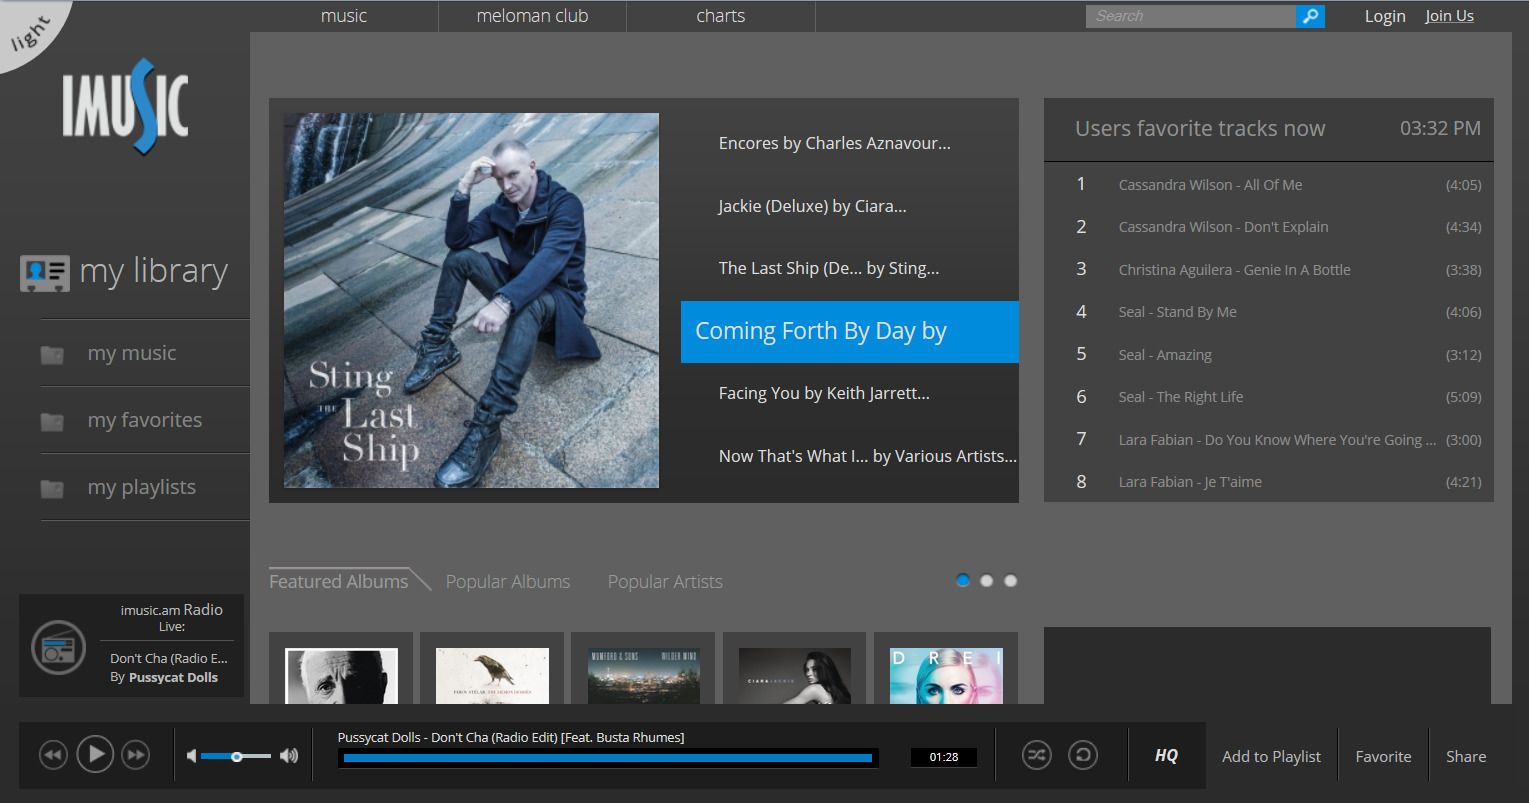Enable shuffle playback mode
1529x803 pixels.
1036,756
